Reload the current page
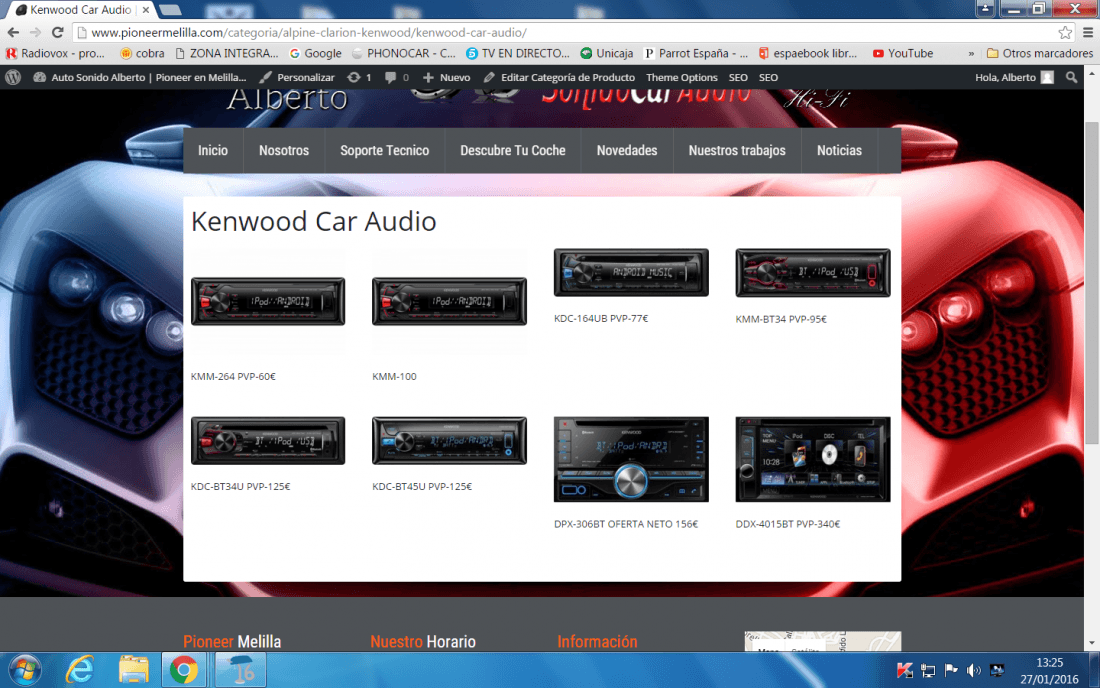The width and height of the screenshot is (1100, 688). coord(58,32)
